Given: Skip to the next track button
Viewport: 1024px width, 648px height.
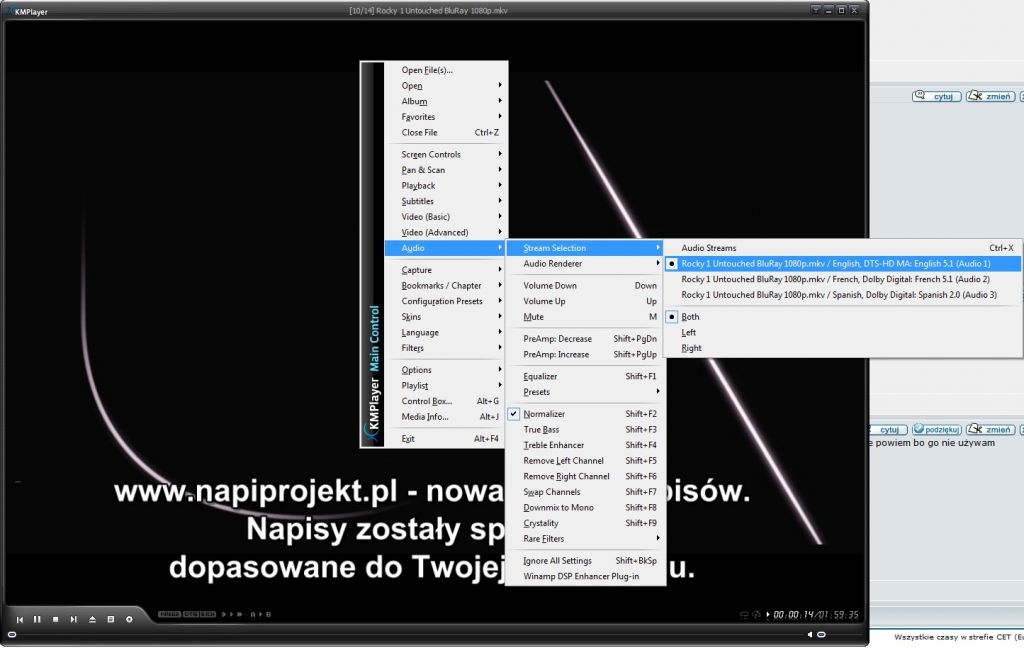Looking at the screenshot, I should click(74, 619).
